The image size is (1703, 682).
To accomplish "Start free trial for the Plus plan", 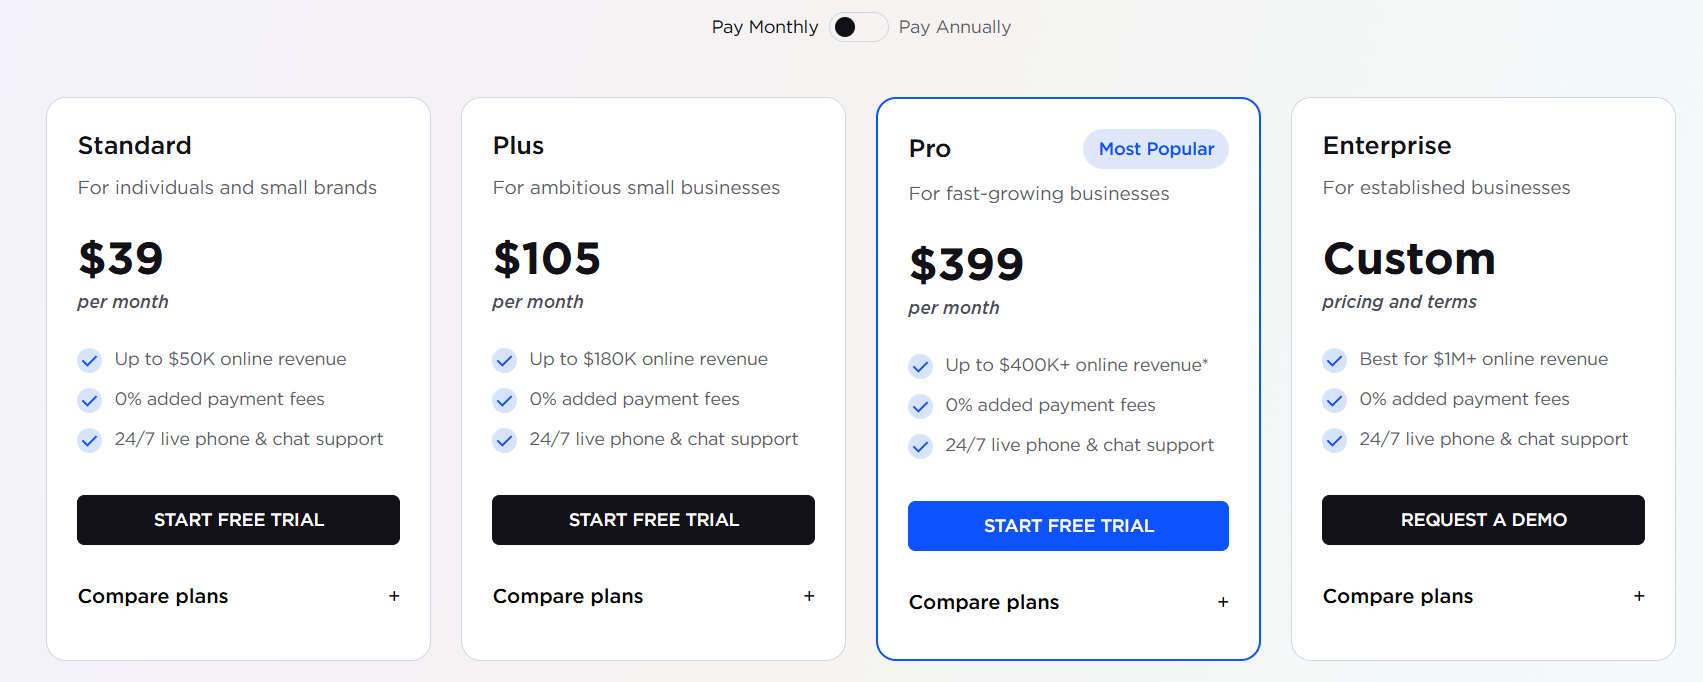I will pos(653,520).
